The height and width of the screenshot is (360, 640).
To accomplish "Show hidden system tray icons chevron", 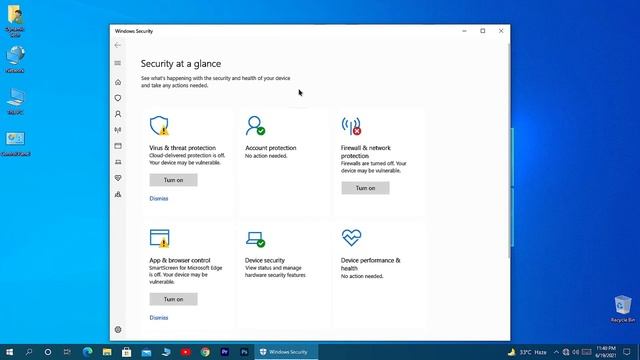I will pos(556,352).
